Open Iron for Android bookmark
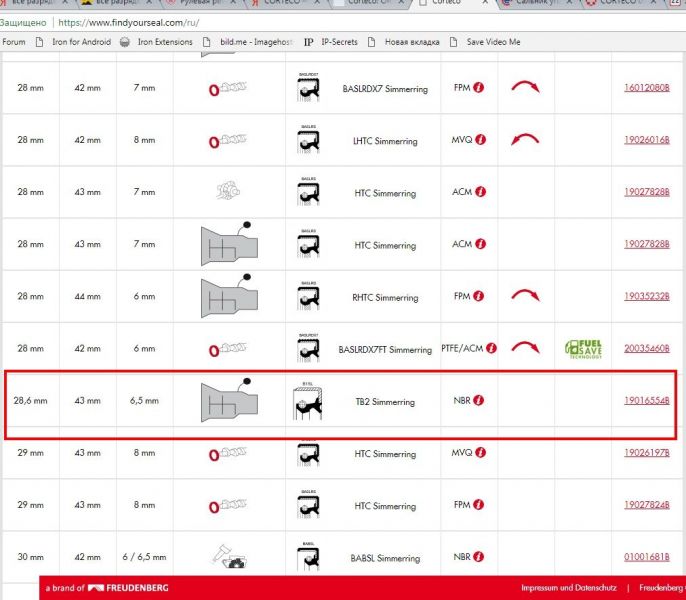This screenshot has height=600, width=686. 73,42
